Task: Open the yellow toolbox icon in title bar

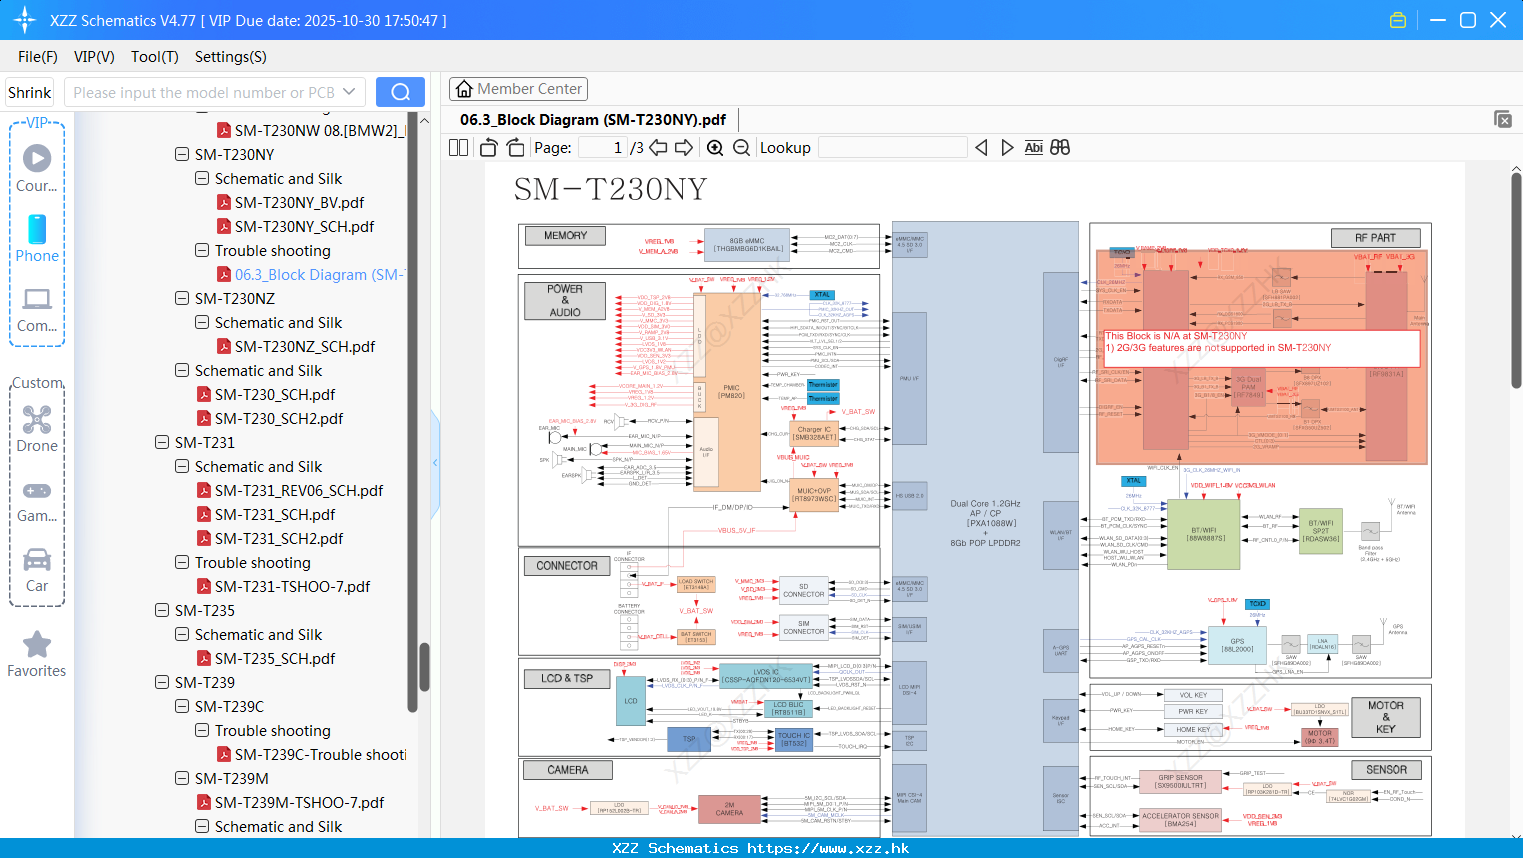Action: 1398,20
